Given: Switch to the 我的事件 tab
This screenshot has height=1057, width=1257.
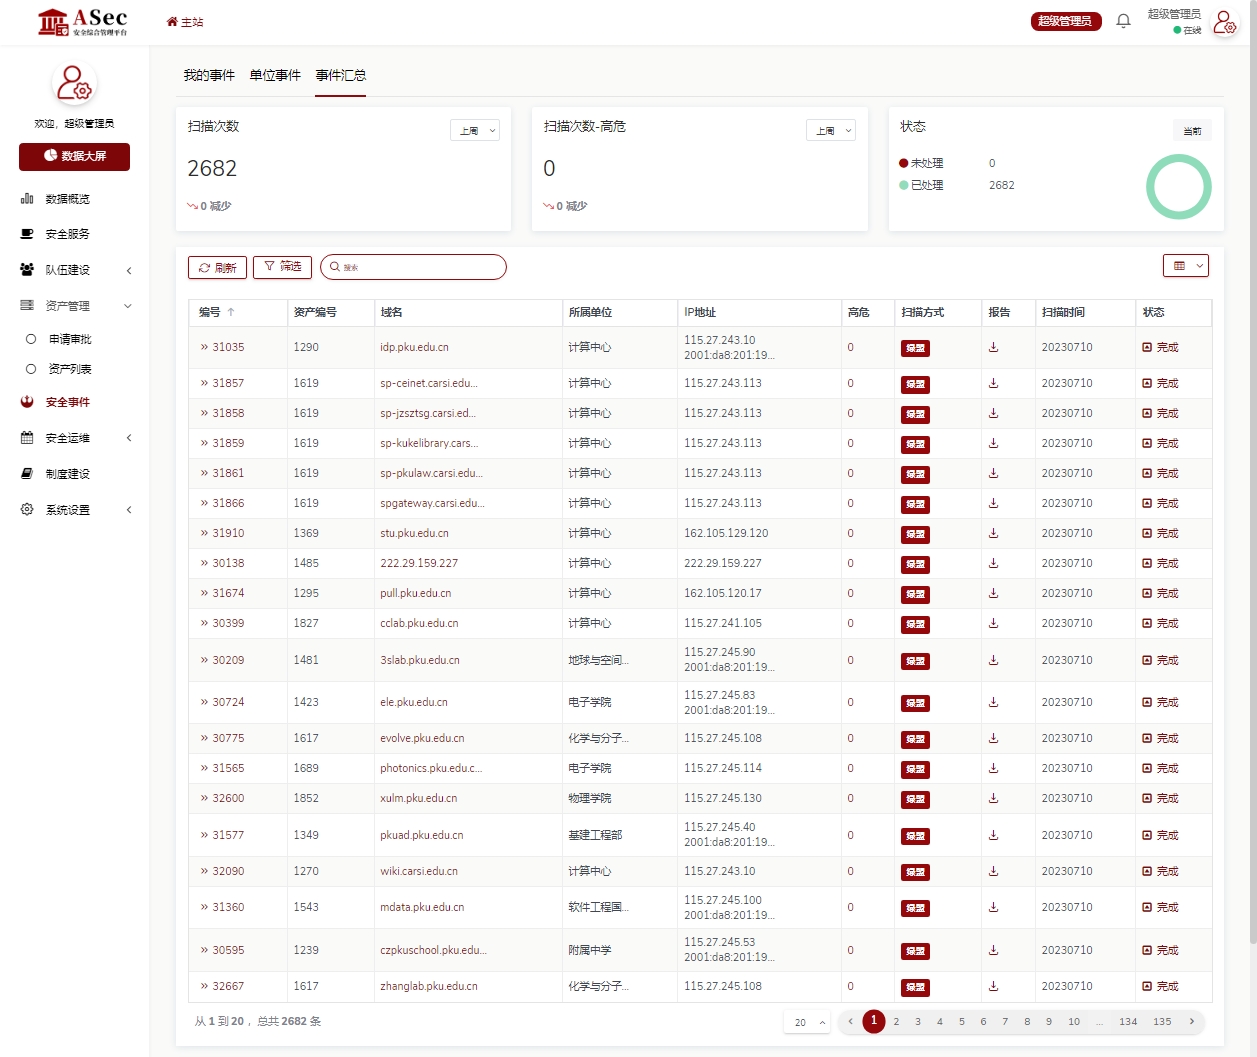Looking at the screenshot, I should (209, 75).
